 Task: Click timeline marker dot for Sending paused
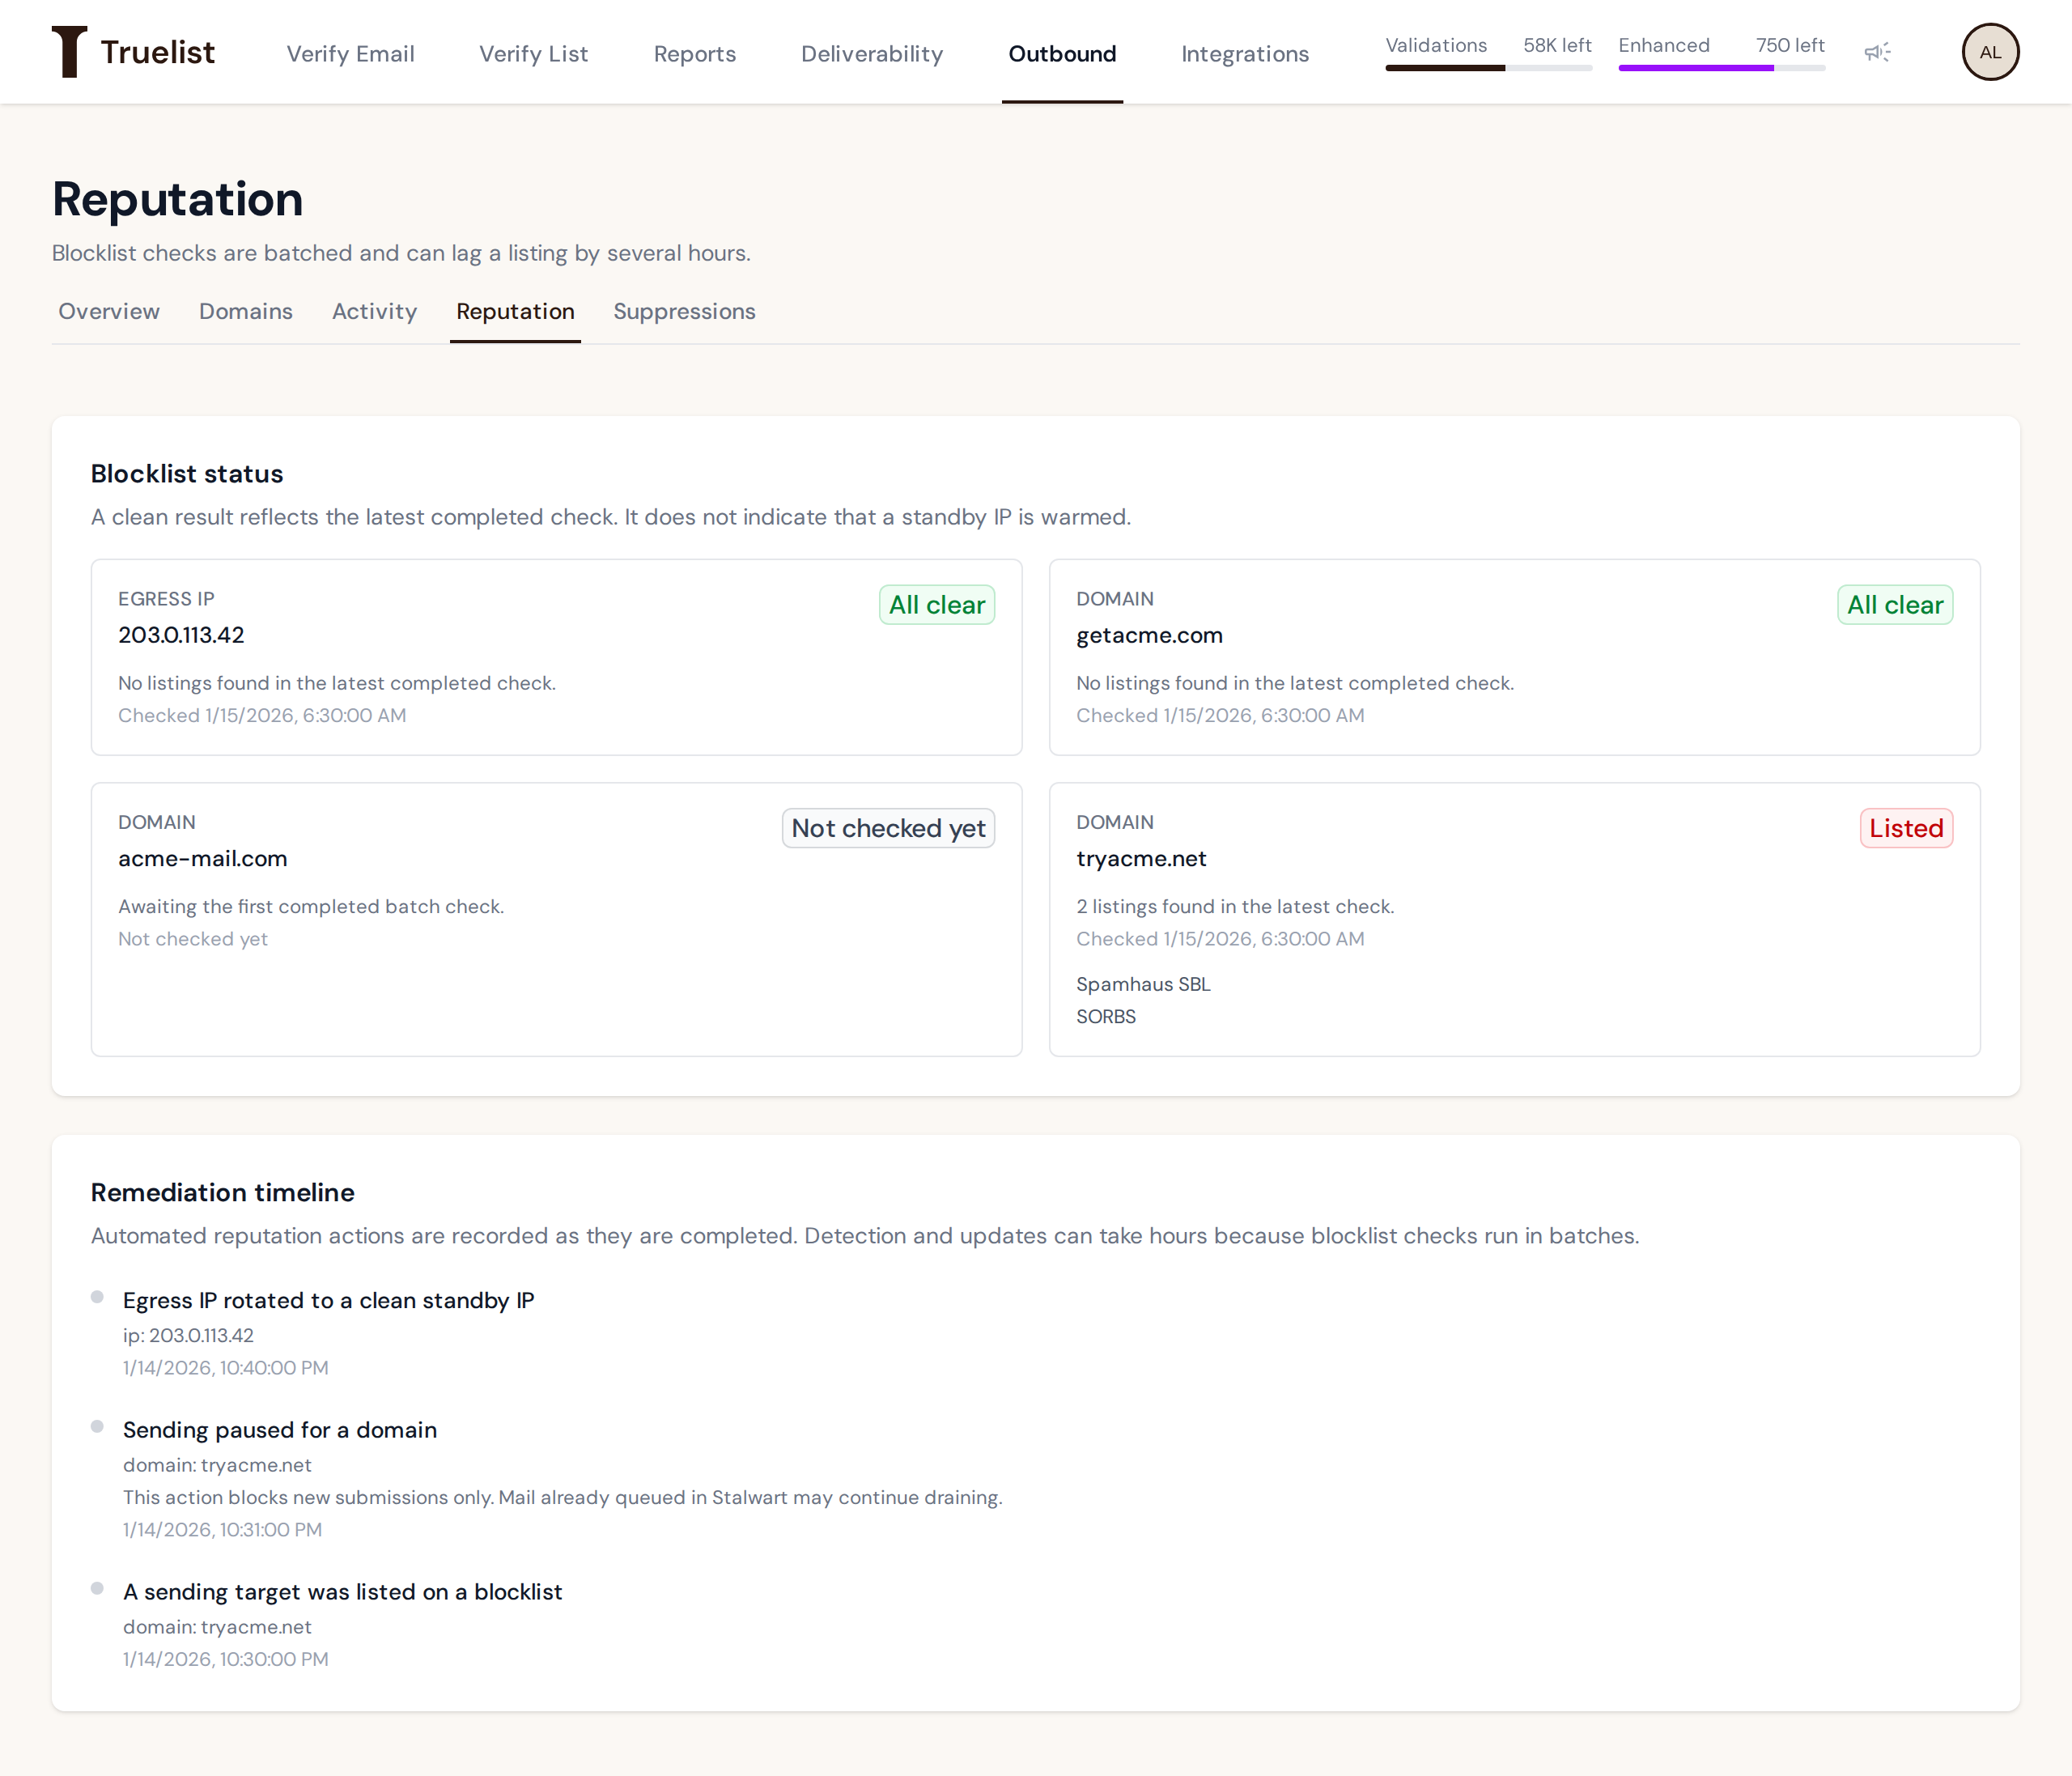(97, 1426)
